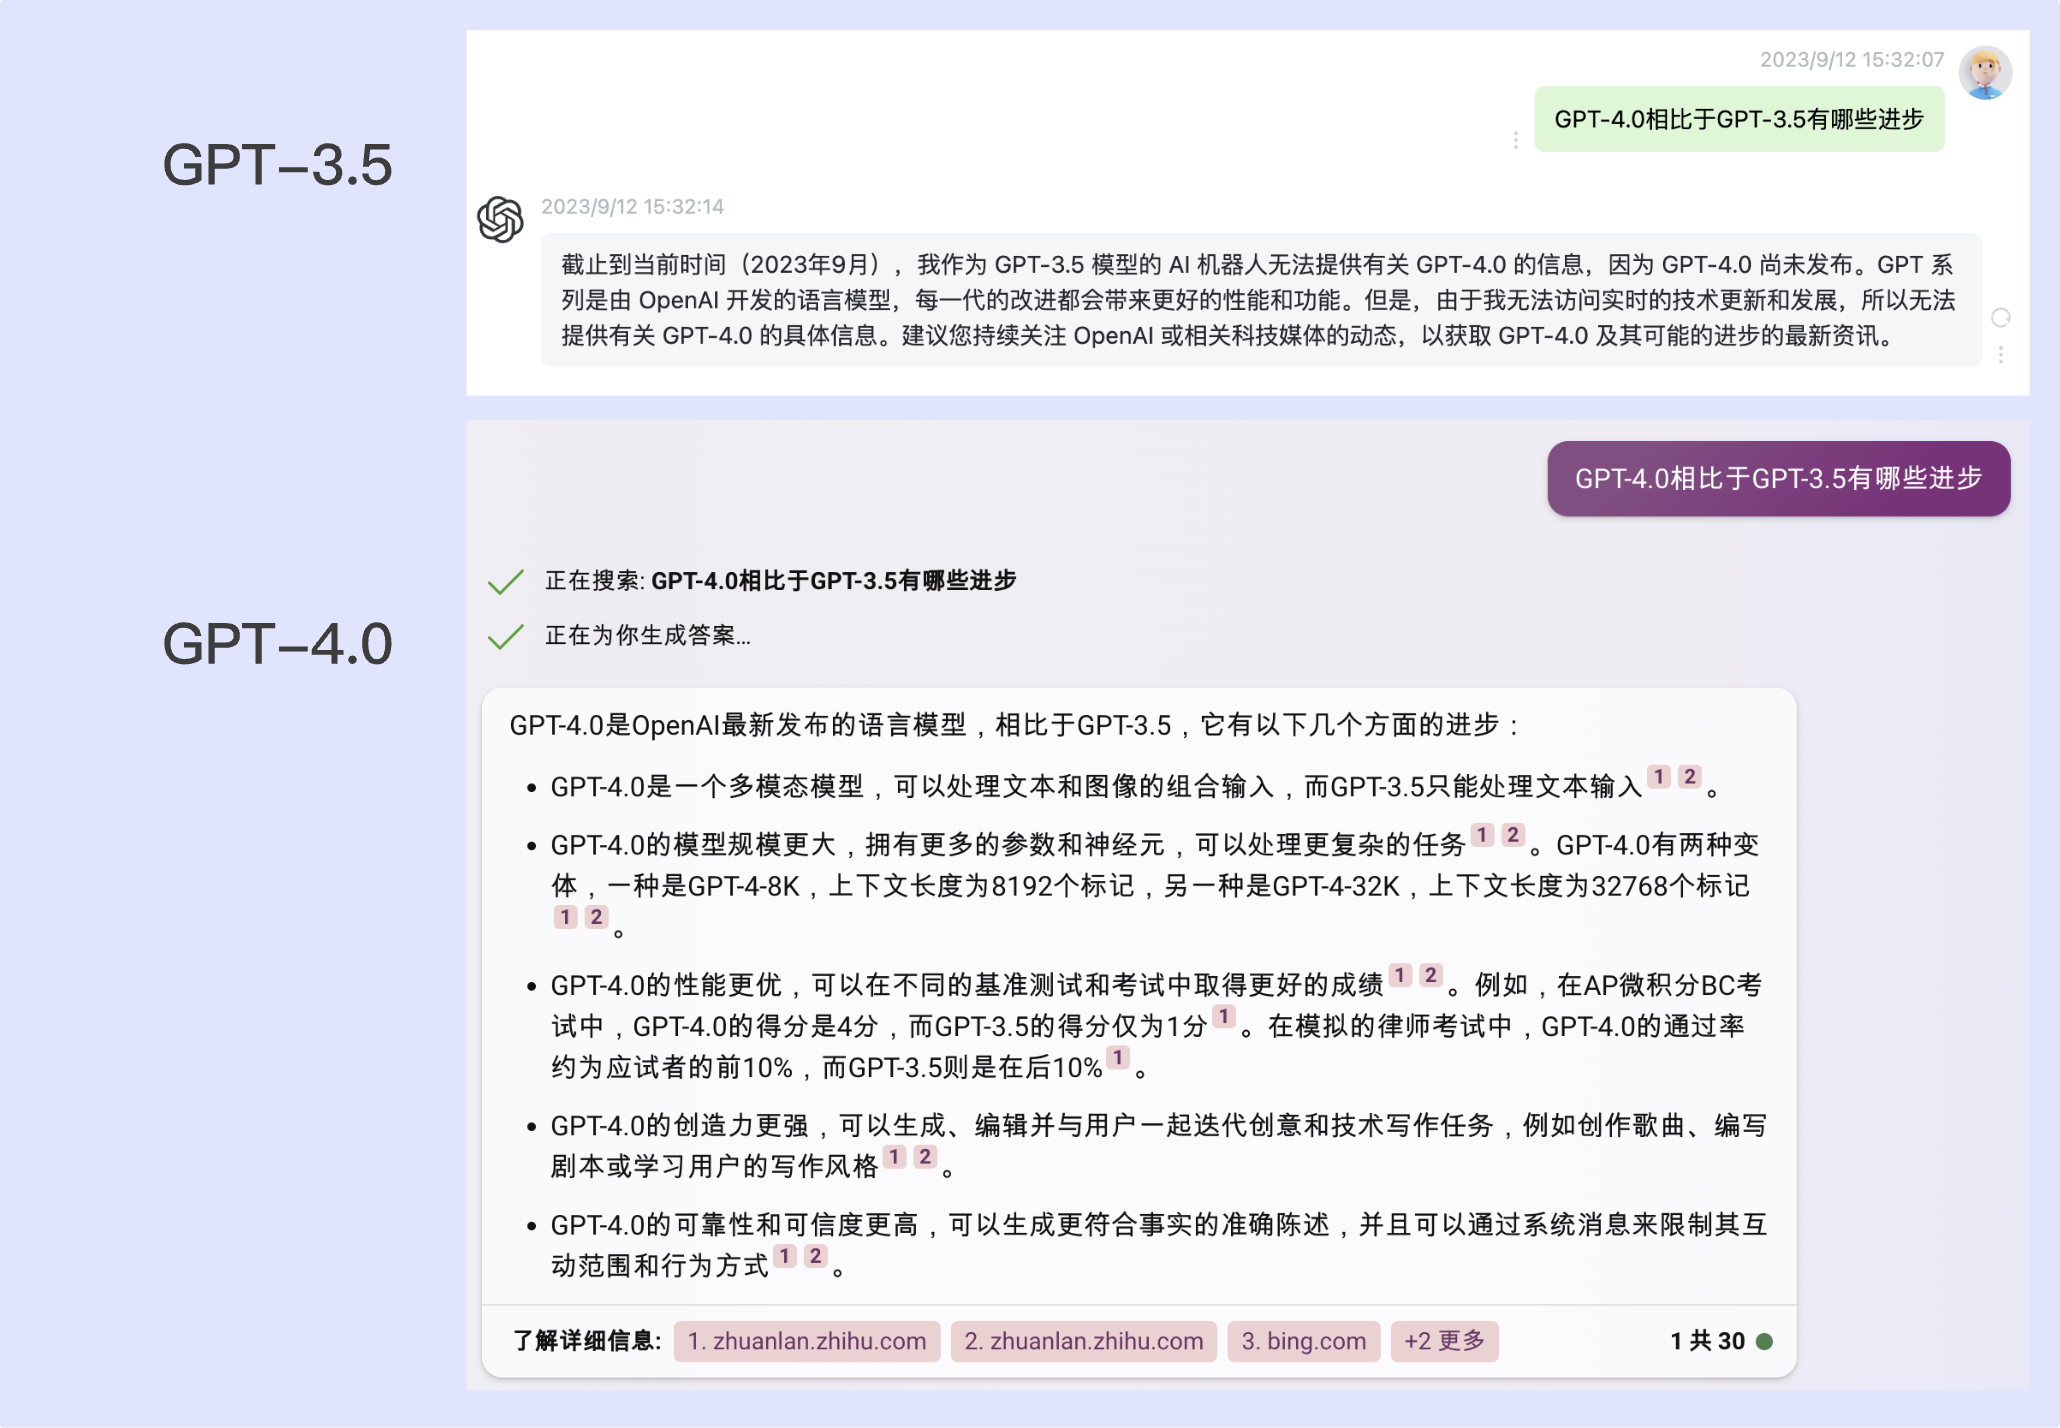
Task: Click the user profile avatar
Action: [x=1984, y=73]
